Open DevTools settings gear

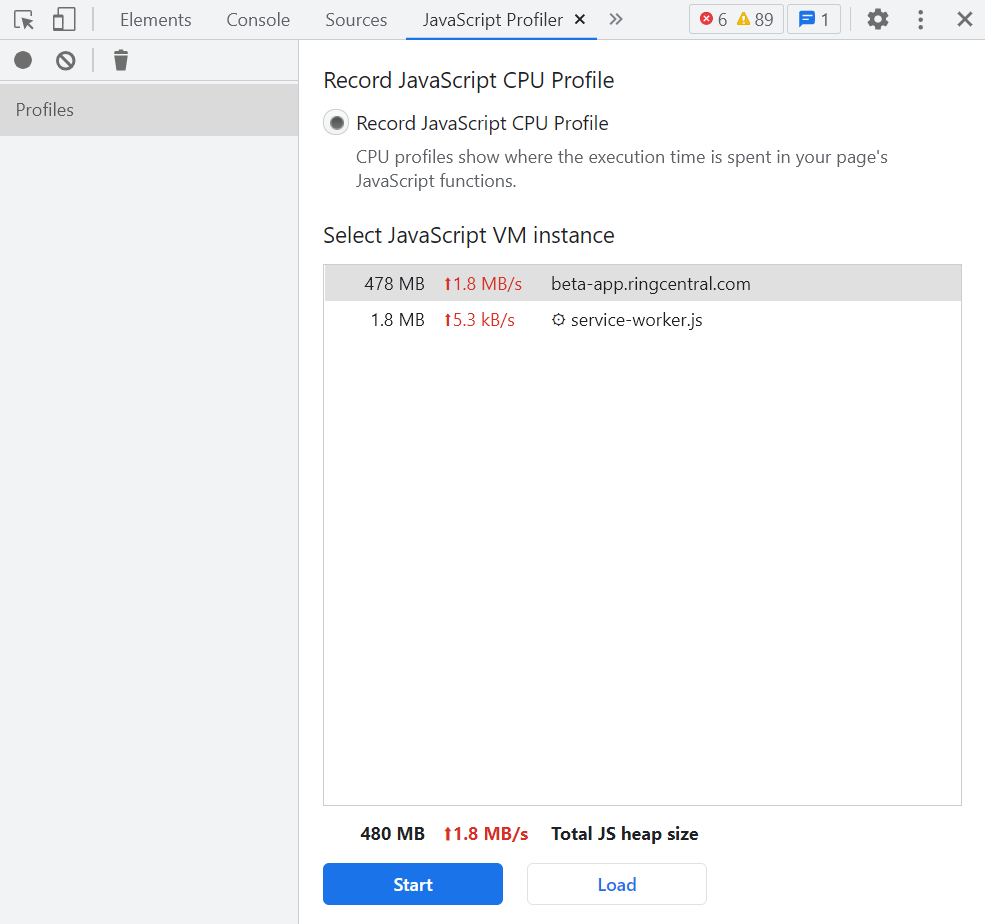pos(877,19)
